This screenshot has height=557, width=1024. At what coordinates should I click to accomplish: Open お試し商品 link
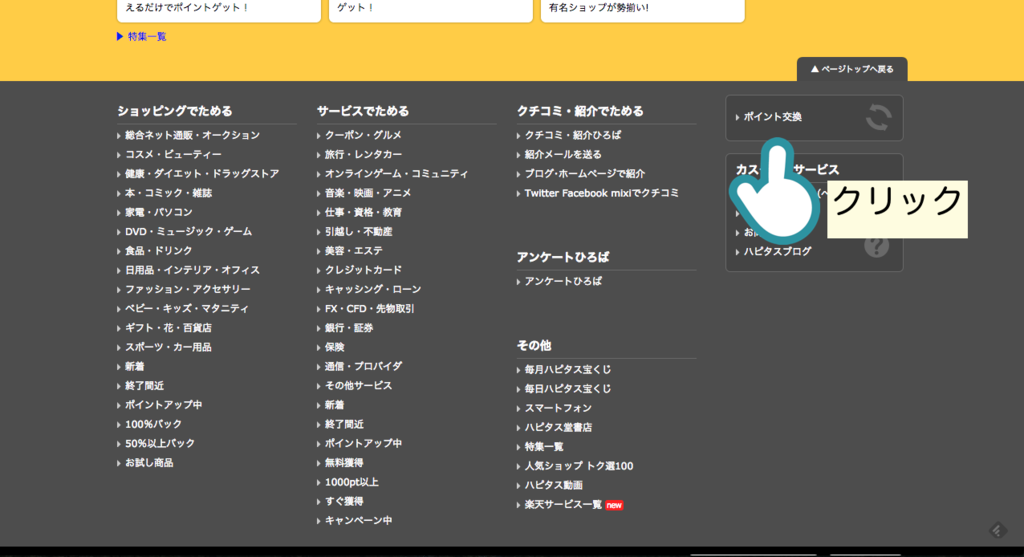(149, 462)
